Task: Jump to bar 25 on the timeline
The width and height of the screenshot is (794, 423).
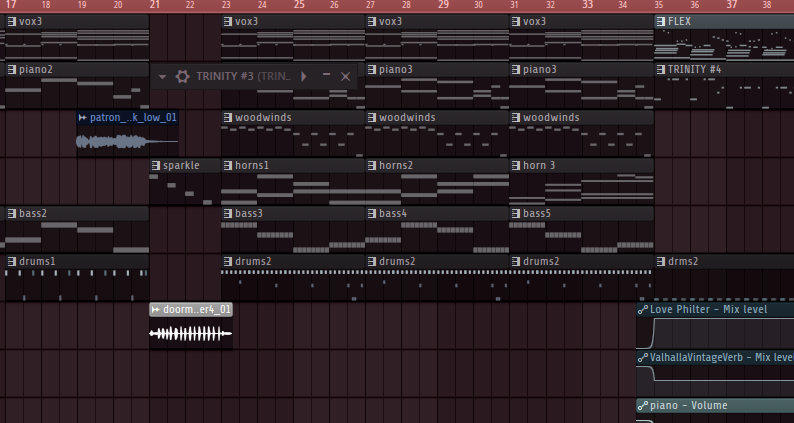Action: pos(299,5)
